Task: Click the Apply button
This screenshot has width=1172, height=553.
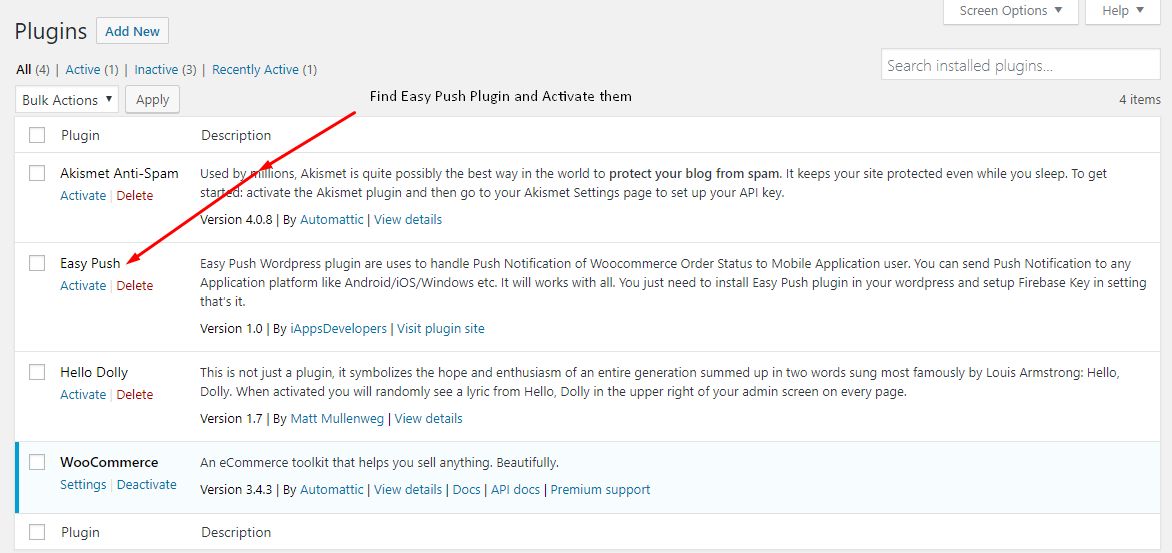Action: pyautogui.click(x=152, y=99)
